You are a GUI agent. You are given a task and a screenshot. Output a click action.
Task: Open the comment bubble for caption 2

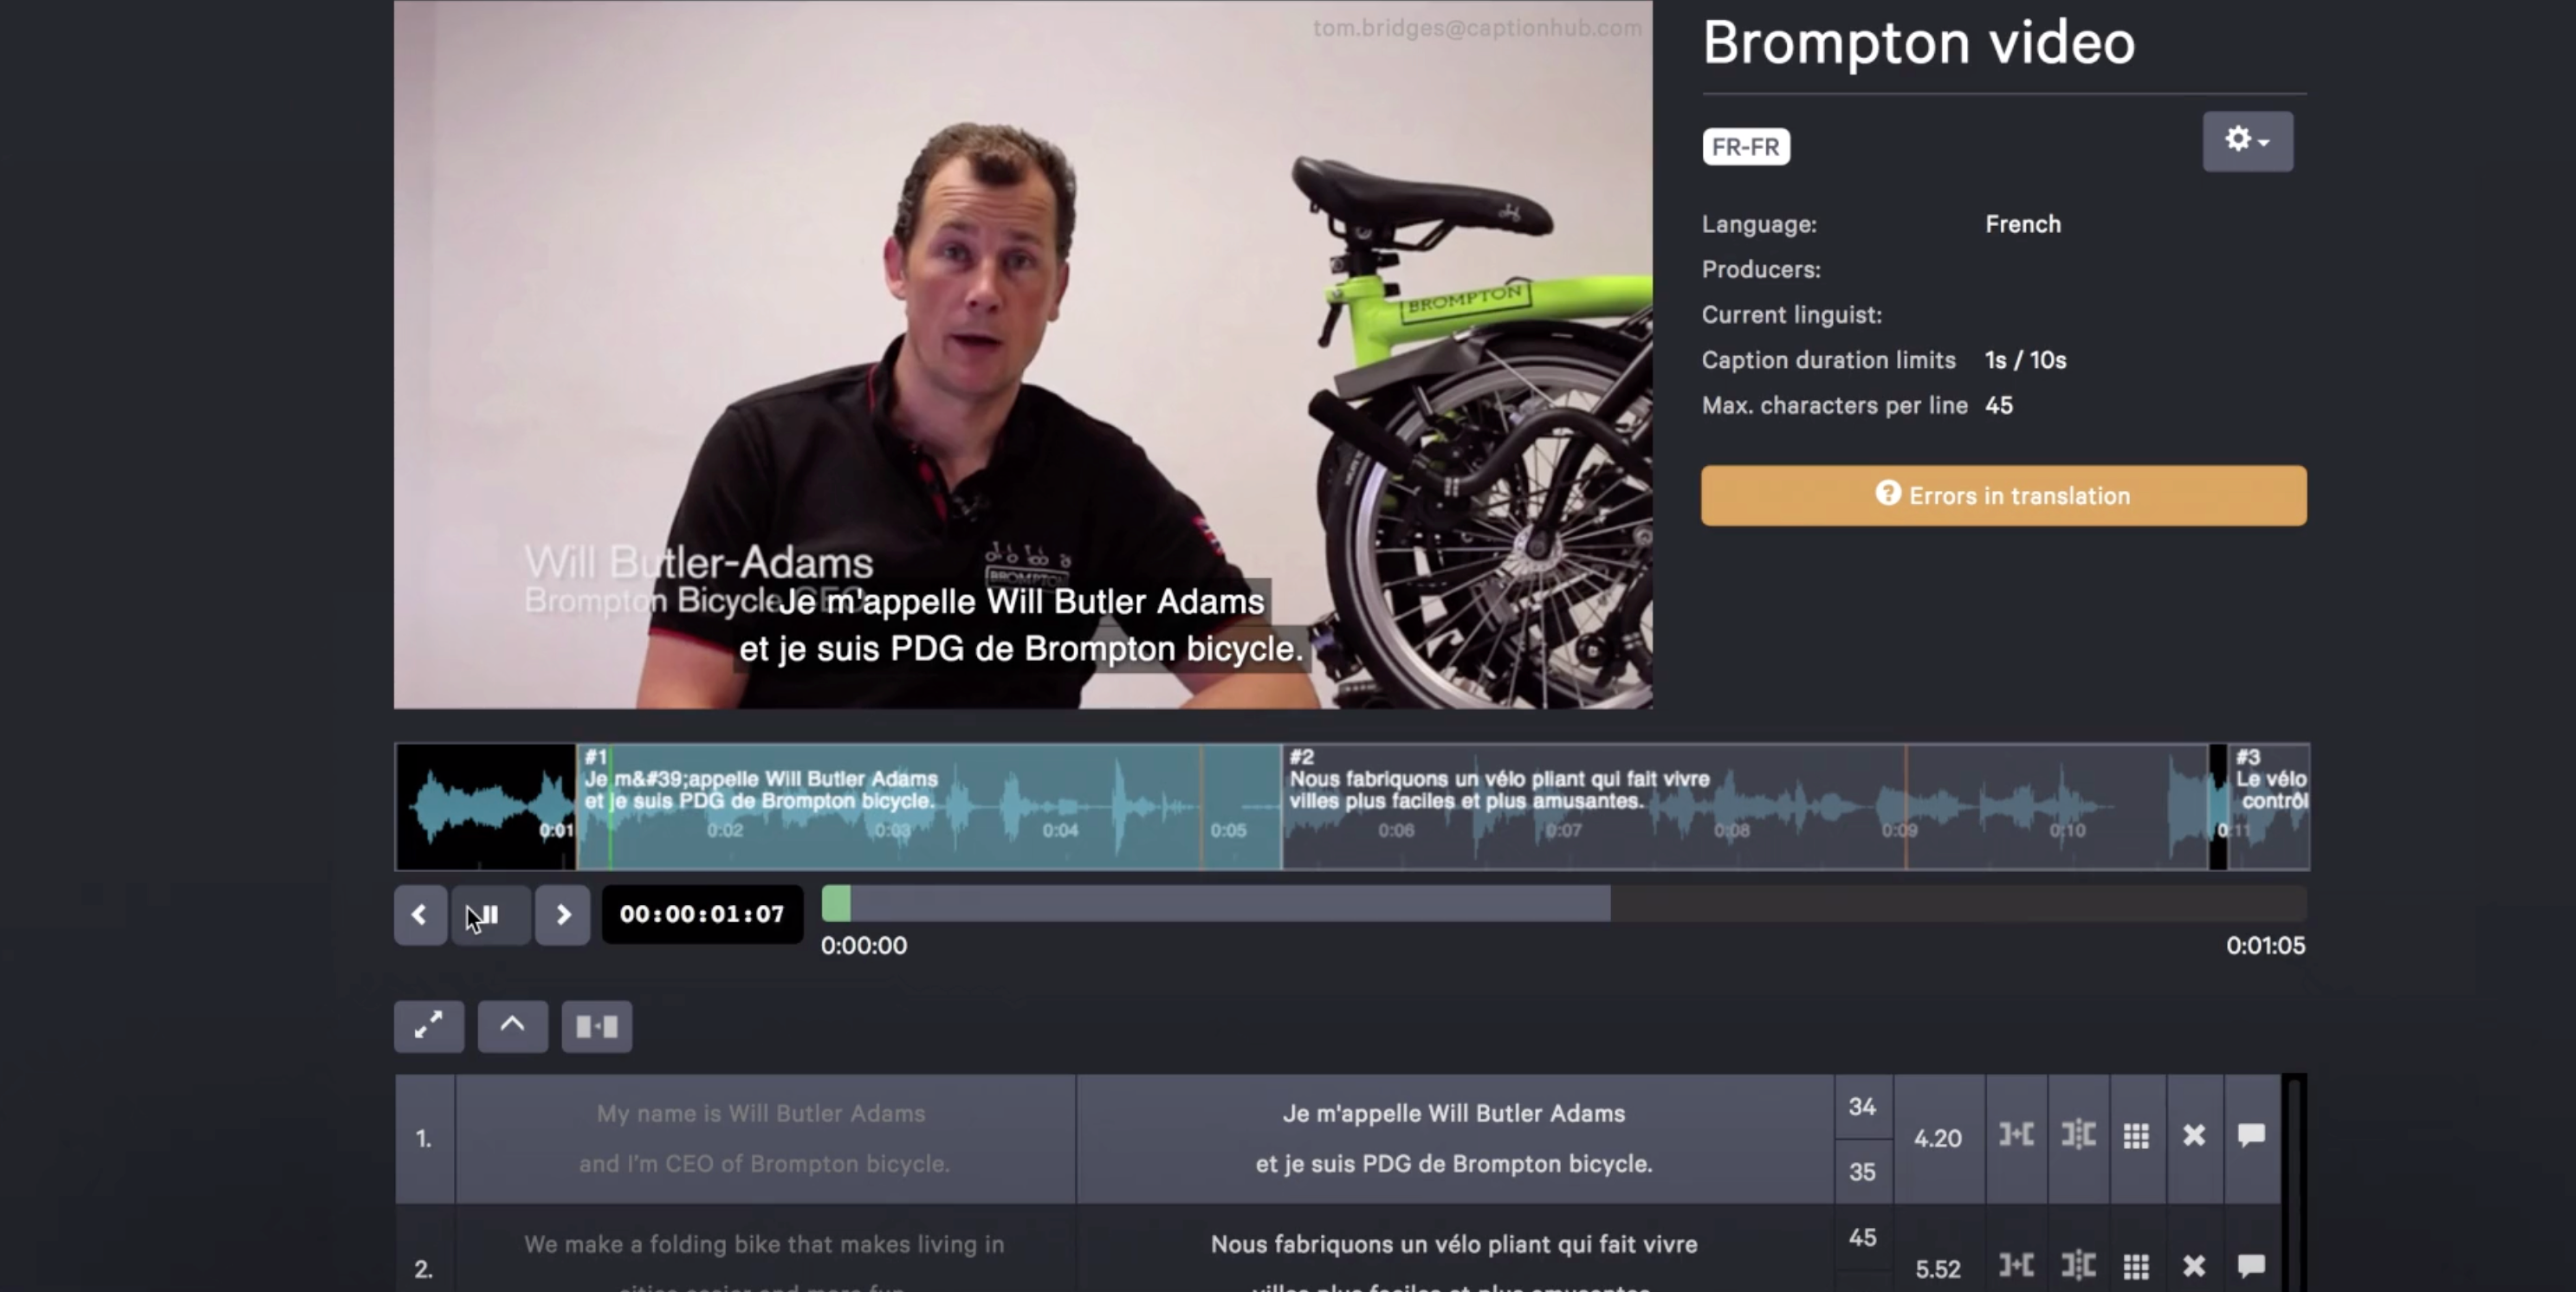pos(2251,1266)
